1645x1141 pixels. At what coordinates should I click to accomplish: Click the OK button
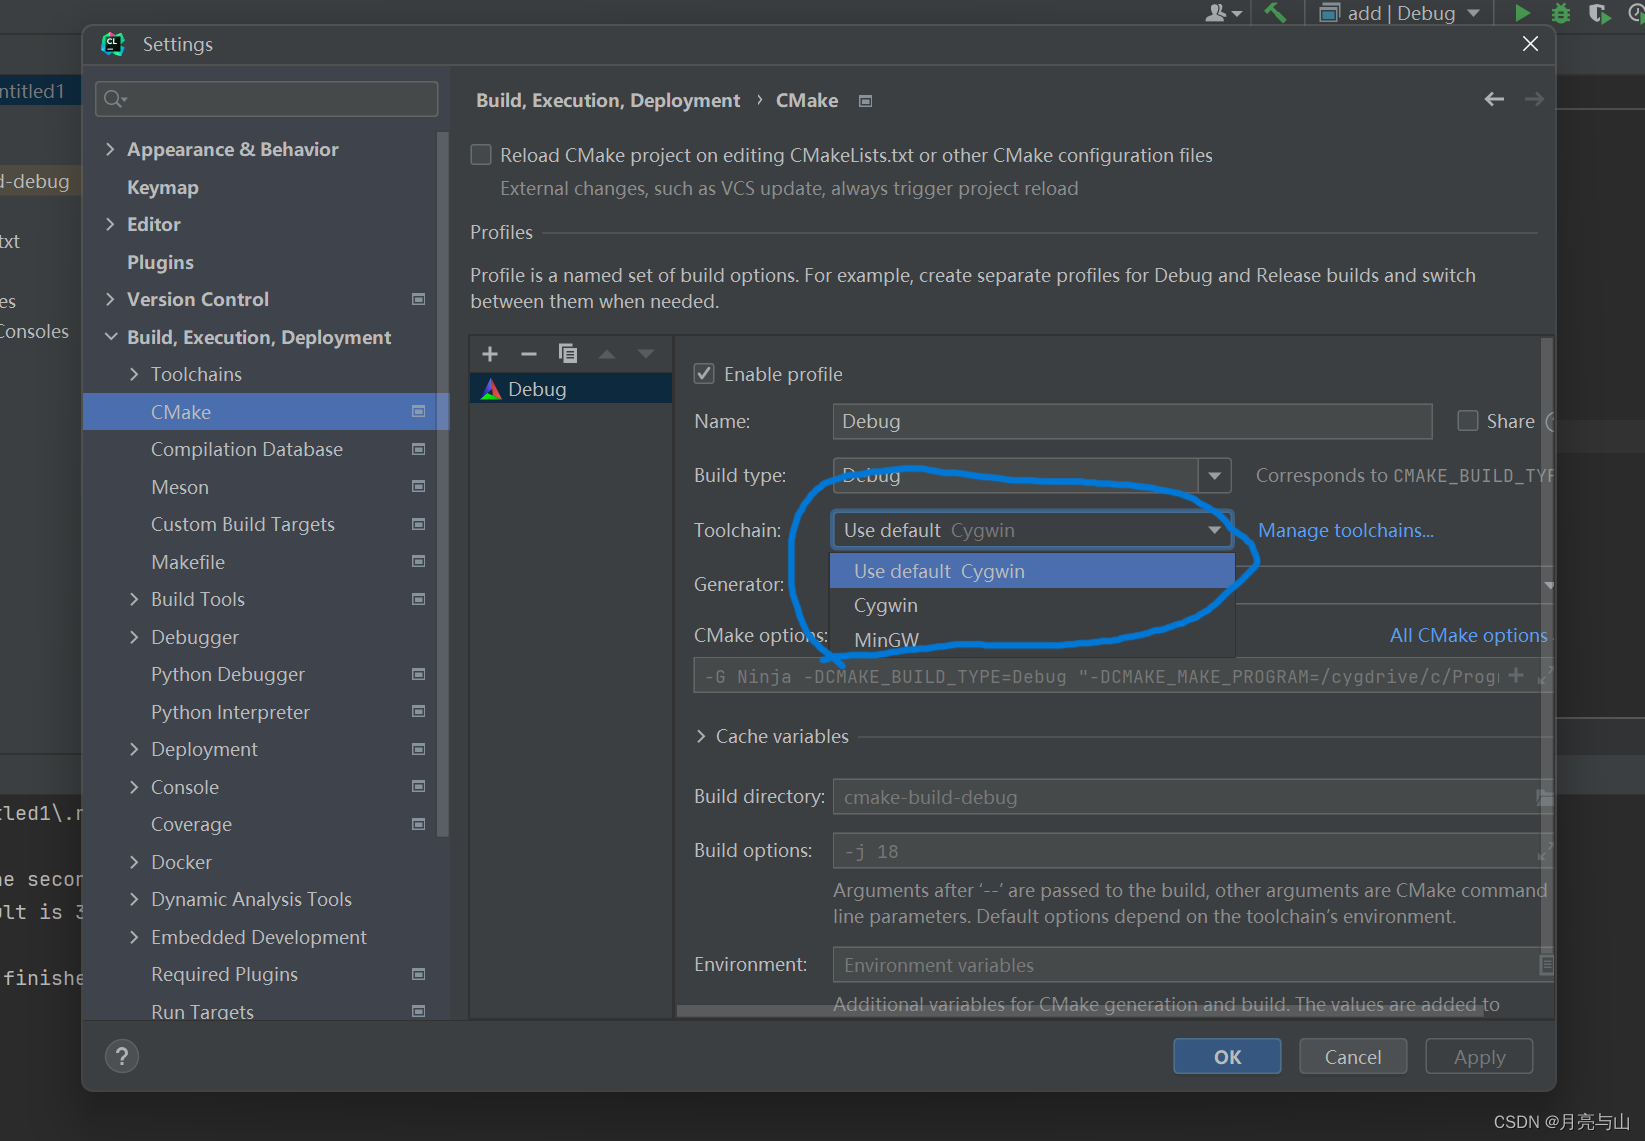pos(1227,1057)
